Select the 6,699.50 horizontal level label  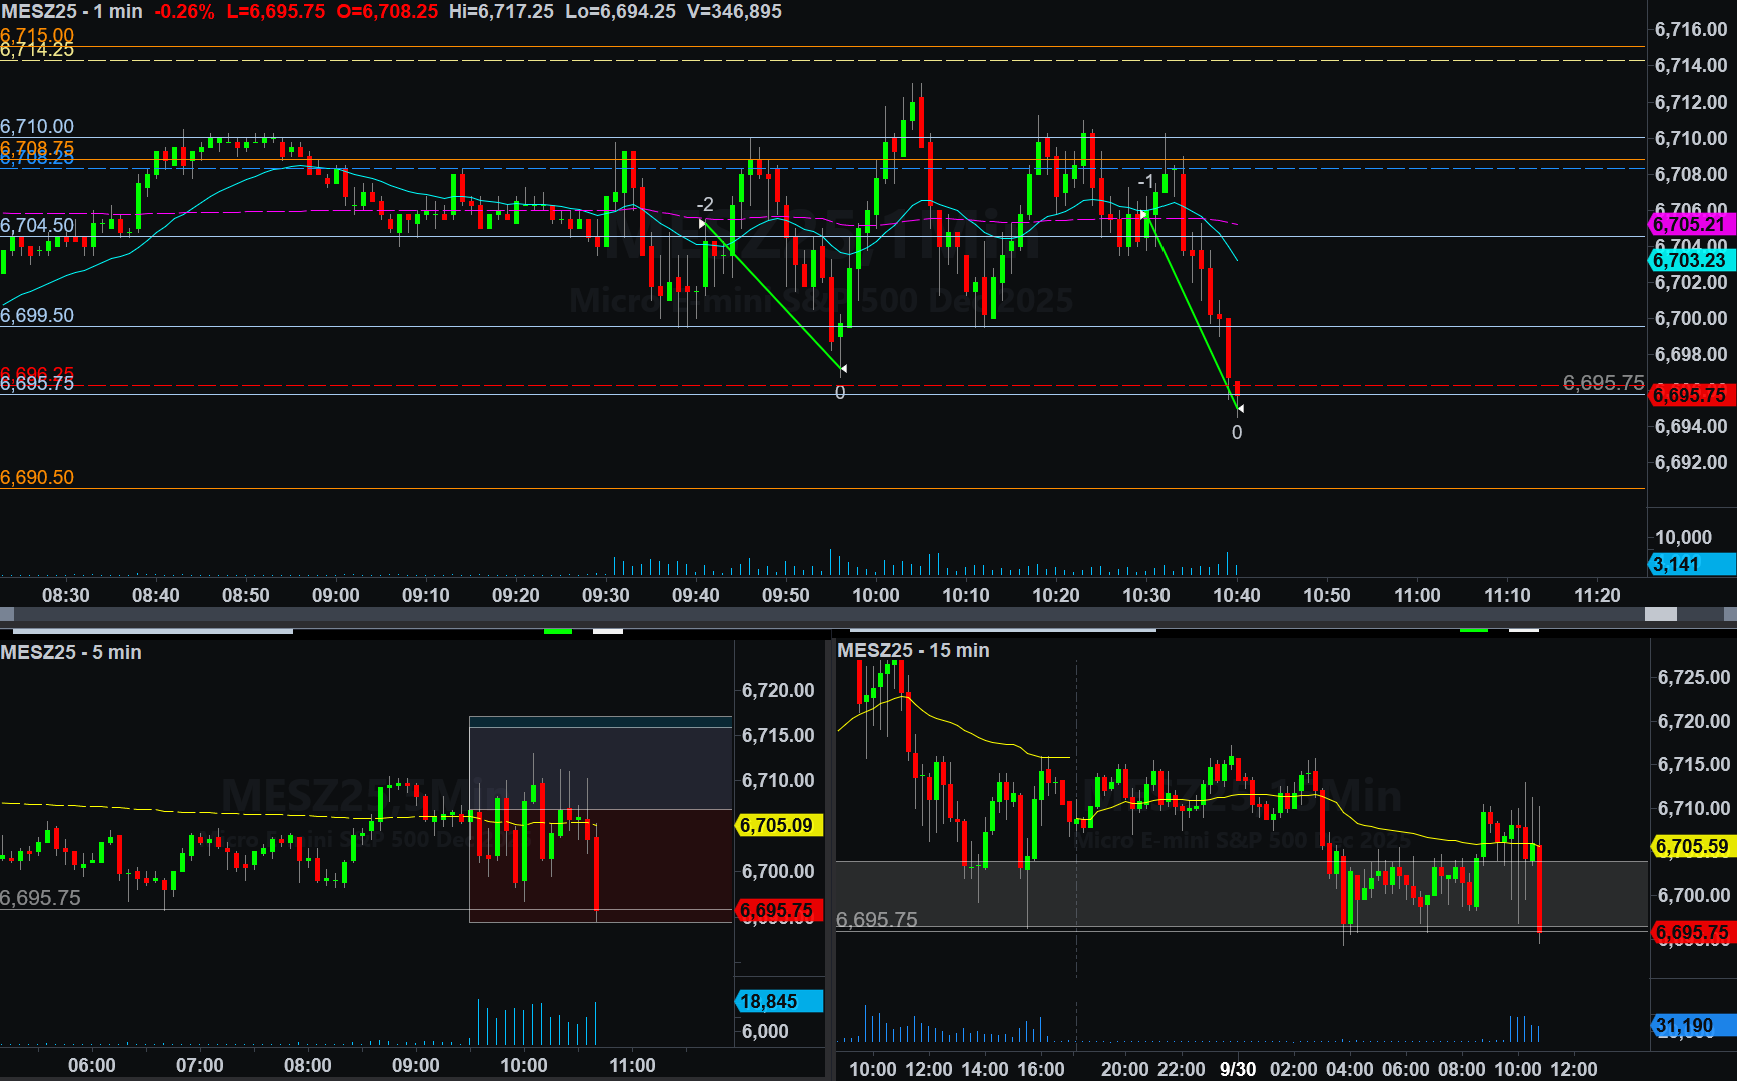37,315
